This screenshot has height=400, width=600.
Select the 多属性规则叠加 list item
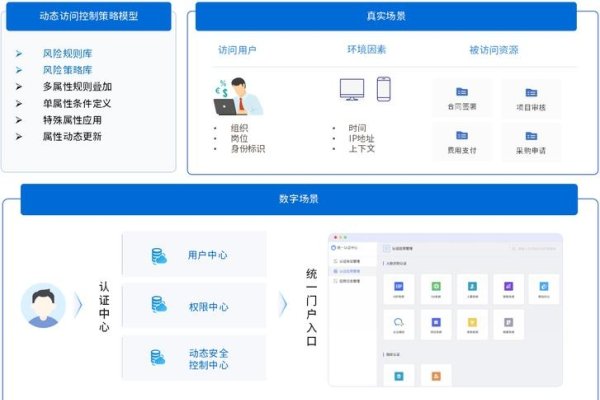pyautogui.click(x=77, y=87)
